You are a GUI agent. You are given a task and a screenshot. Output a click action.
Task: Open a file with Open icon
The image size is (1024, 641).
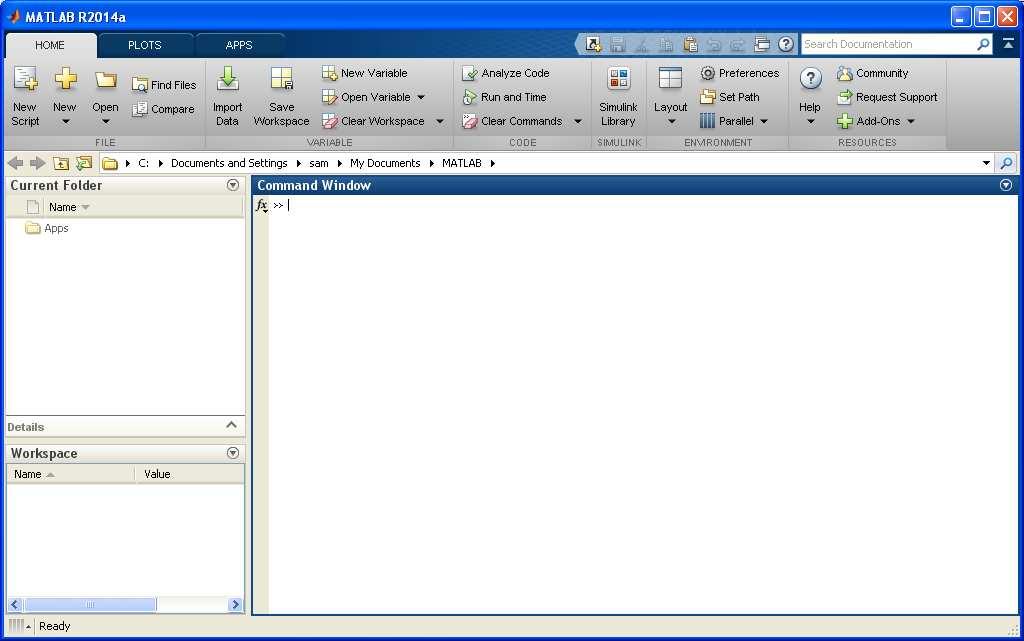point(105,80)
